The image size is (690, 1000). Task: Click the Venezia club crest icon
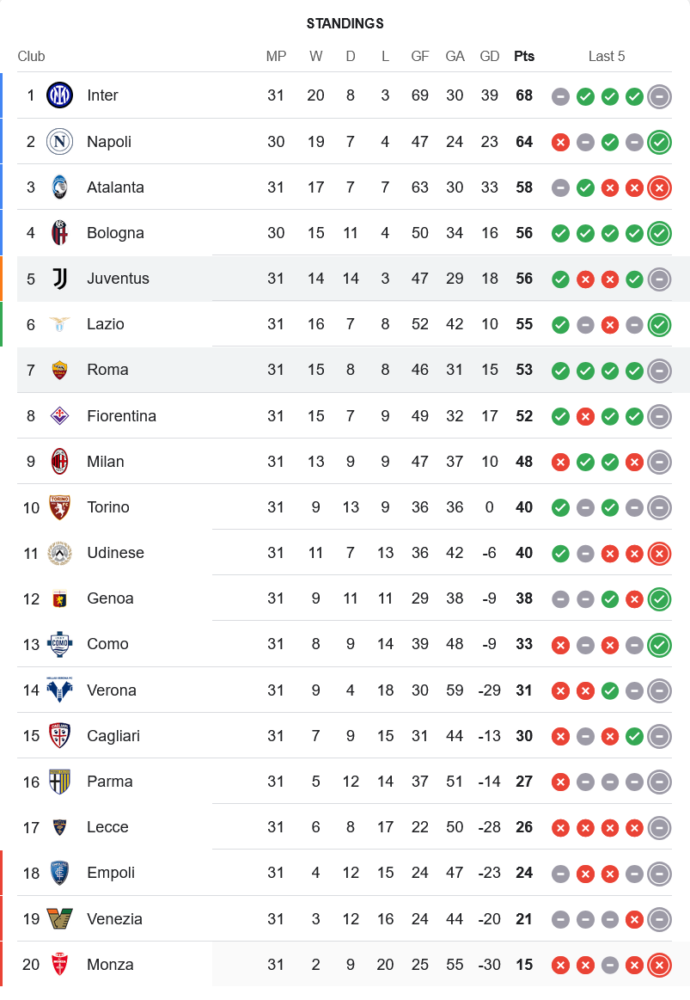pyautogui.click(x=60, y=919)
